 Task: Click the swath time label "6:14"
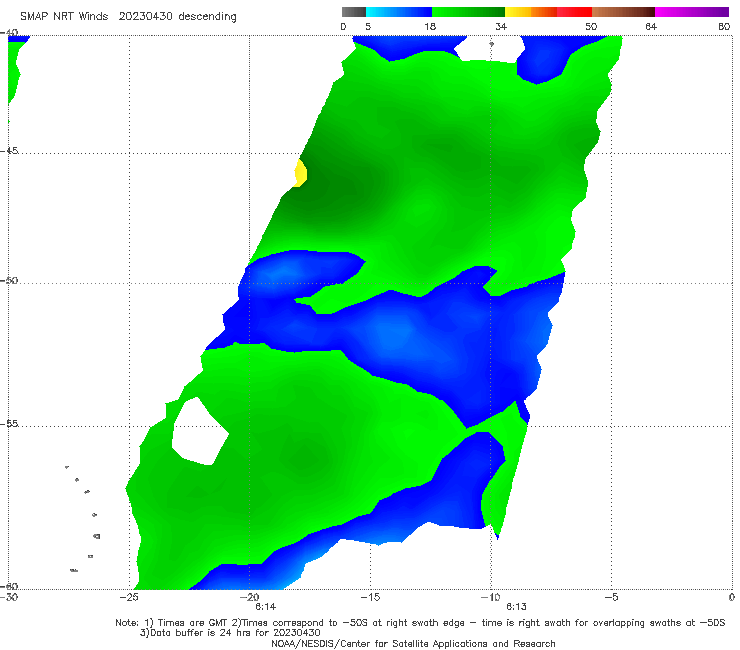coord(266,607)
